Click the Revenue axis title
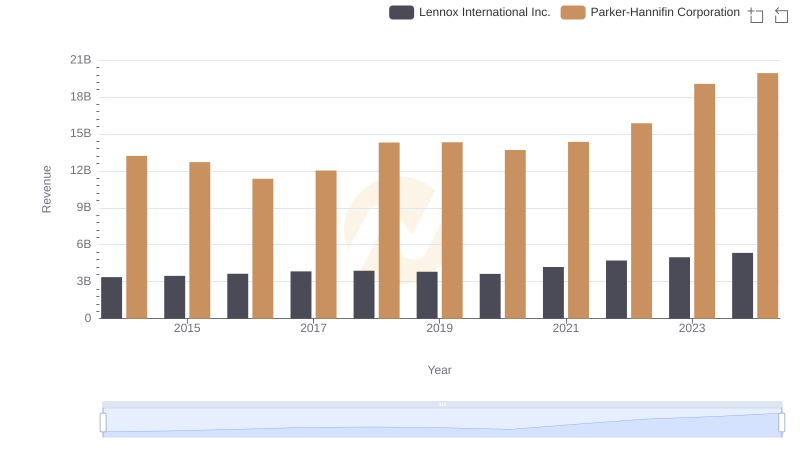 click(46, 189)
